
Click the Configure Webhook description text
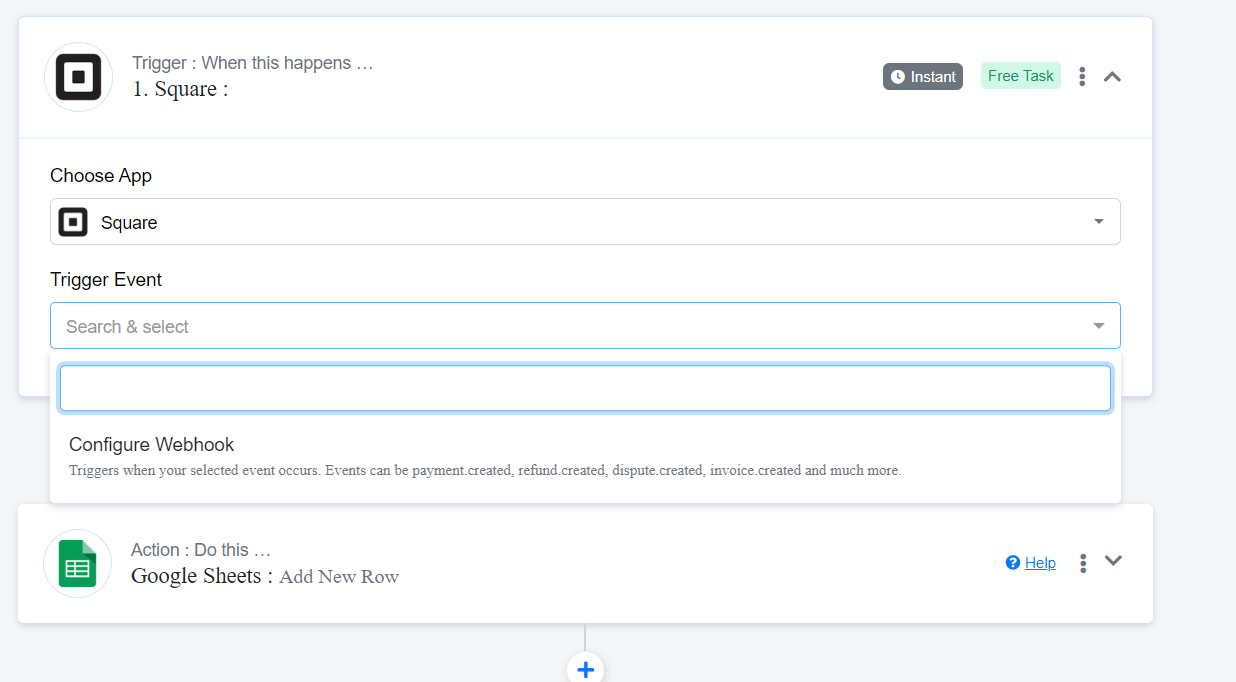pyautogui.click(x=485, y=470)
